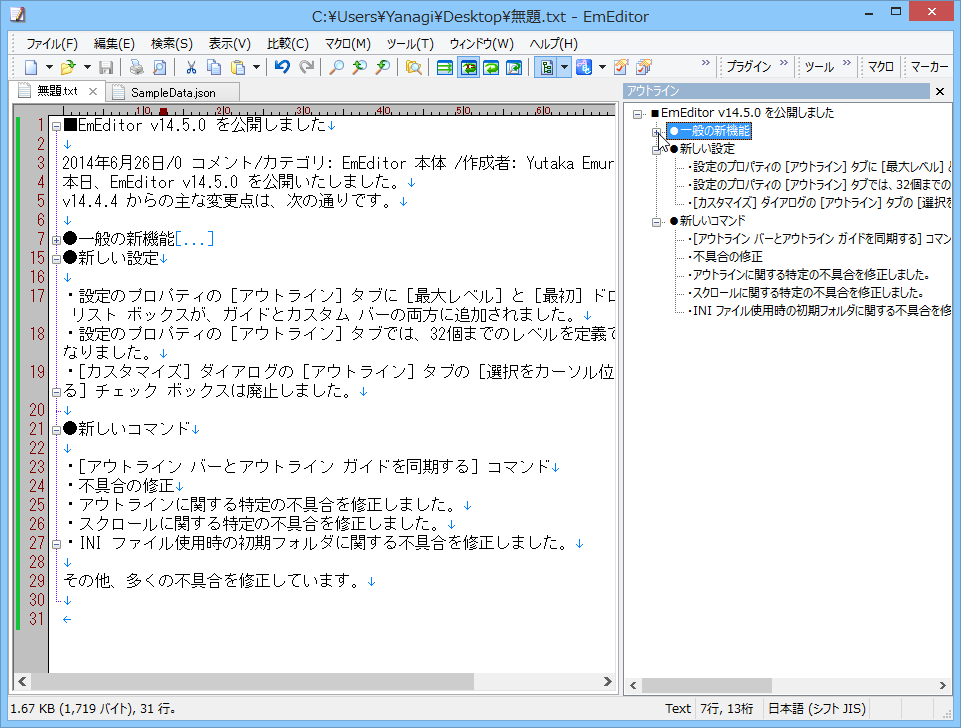Collapse the 新しいコマンド outline node
Image resolution: width=961 pixels, height=728 pixels.
click(x=656, y=222)
